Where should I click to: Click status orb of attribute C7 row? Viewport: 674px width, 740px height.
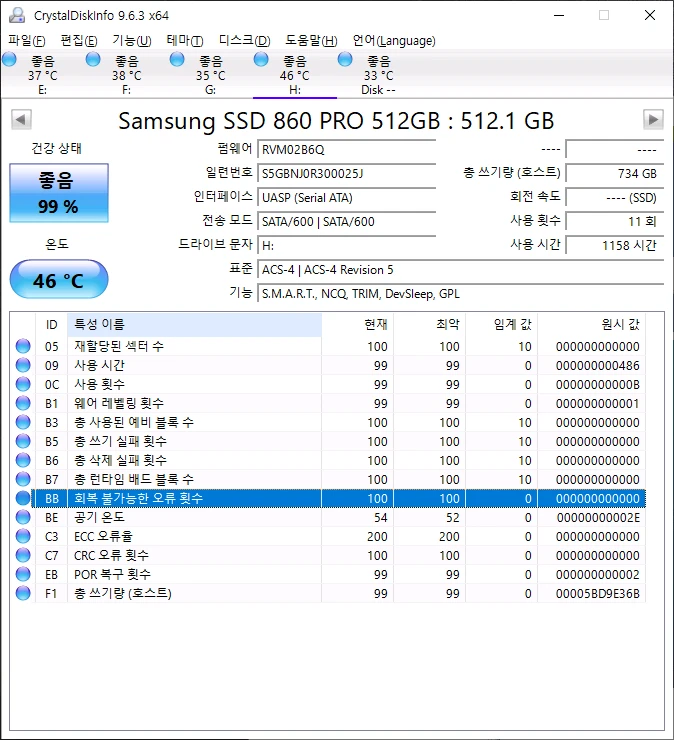click(x=23, y=555)
